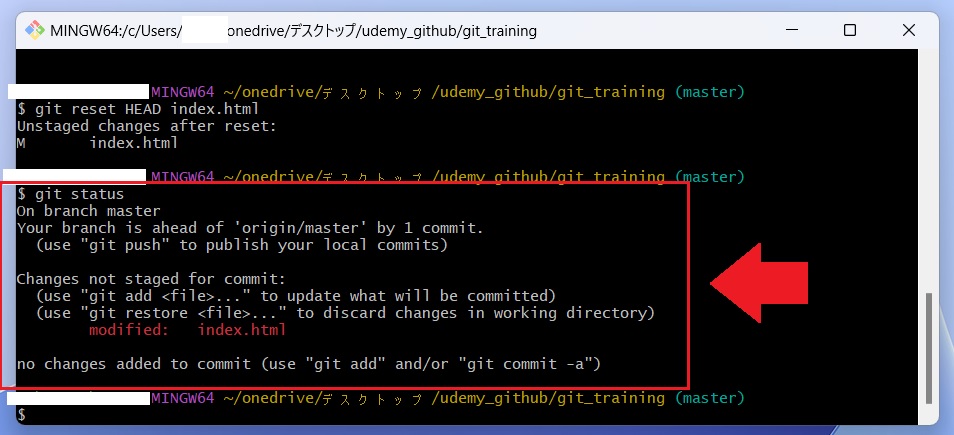Click the red index.html file name
Screen dimensions: 954x435
coord(242,330)
